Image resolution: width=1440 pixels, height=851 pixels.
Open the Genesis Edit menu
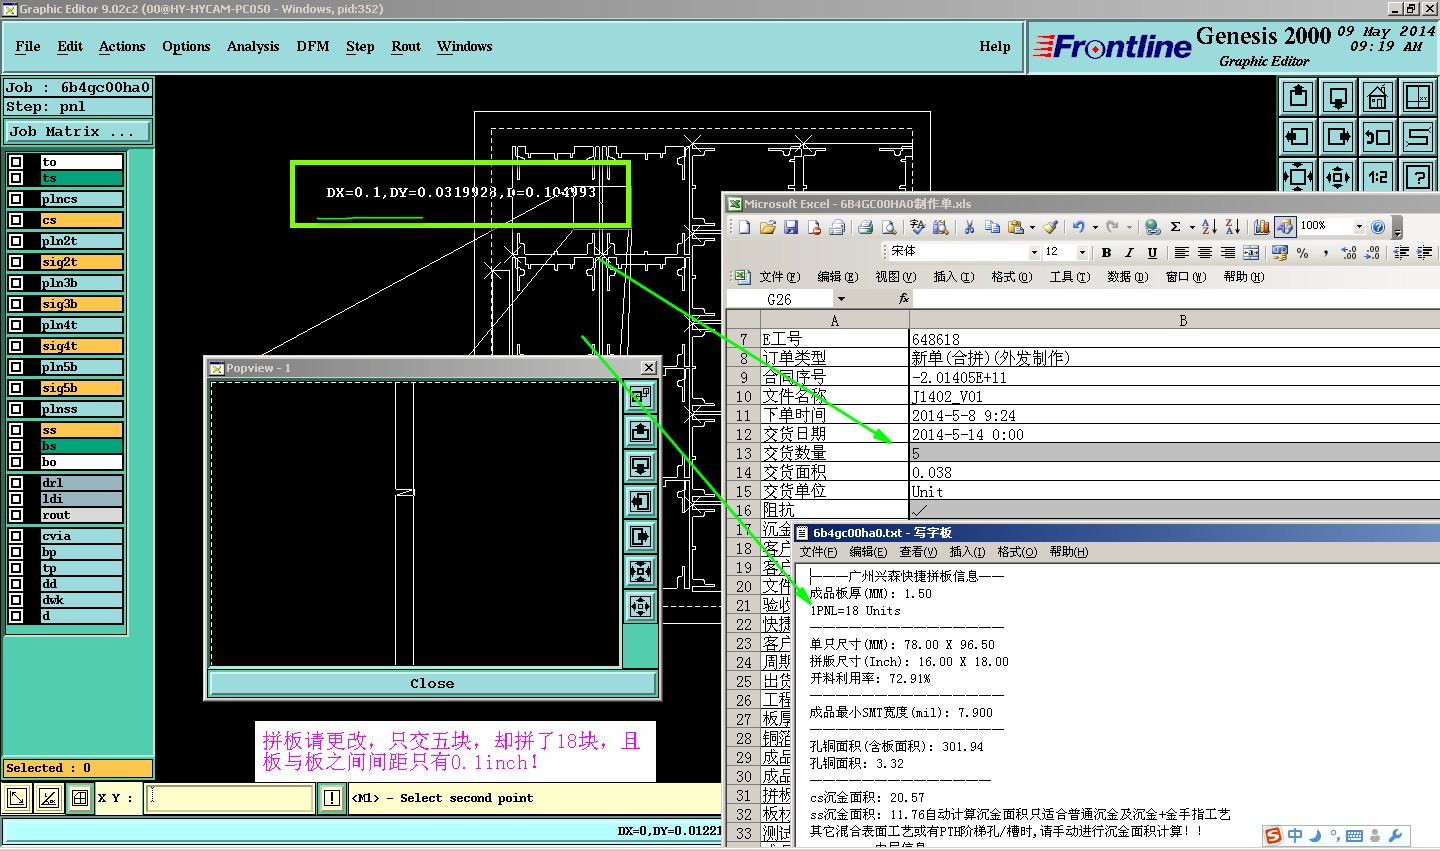70,47
